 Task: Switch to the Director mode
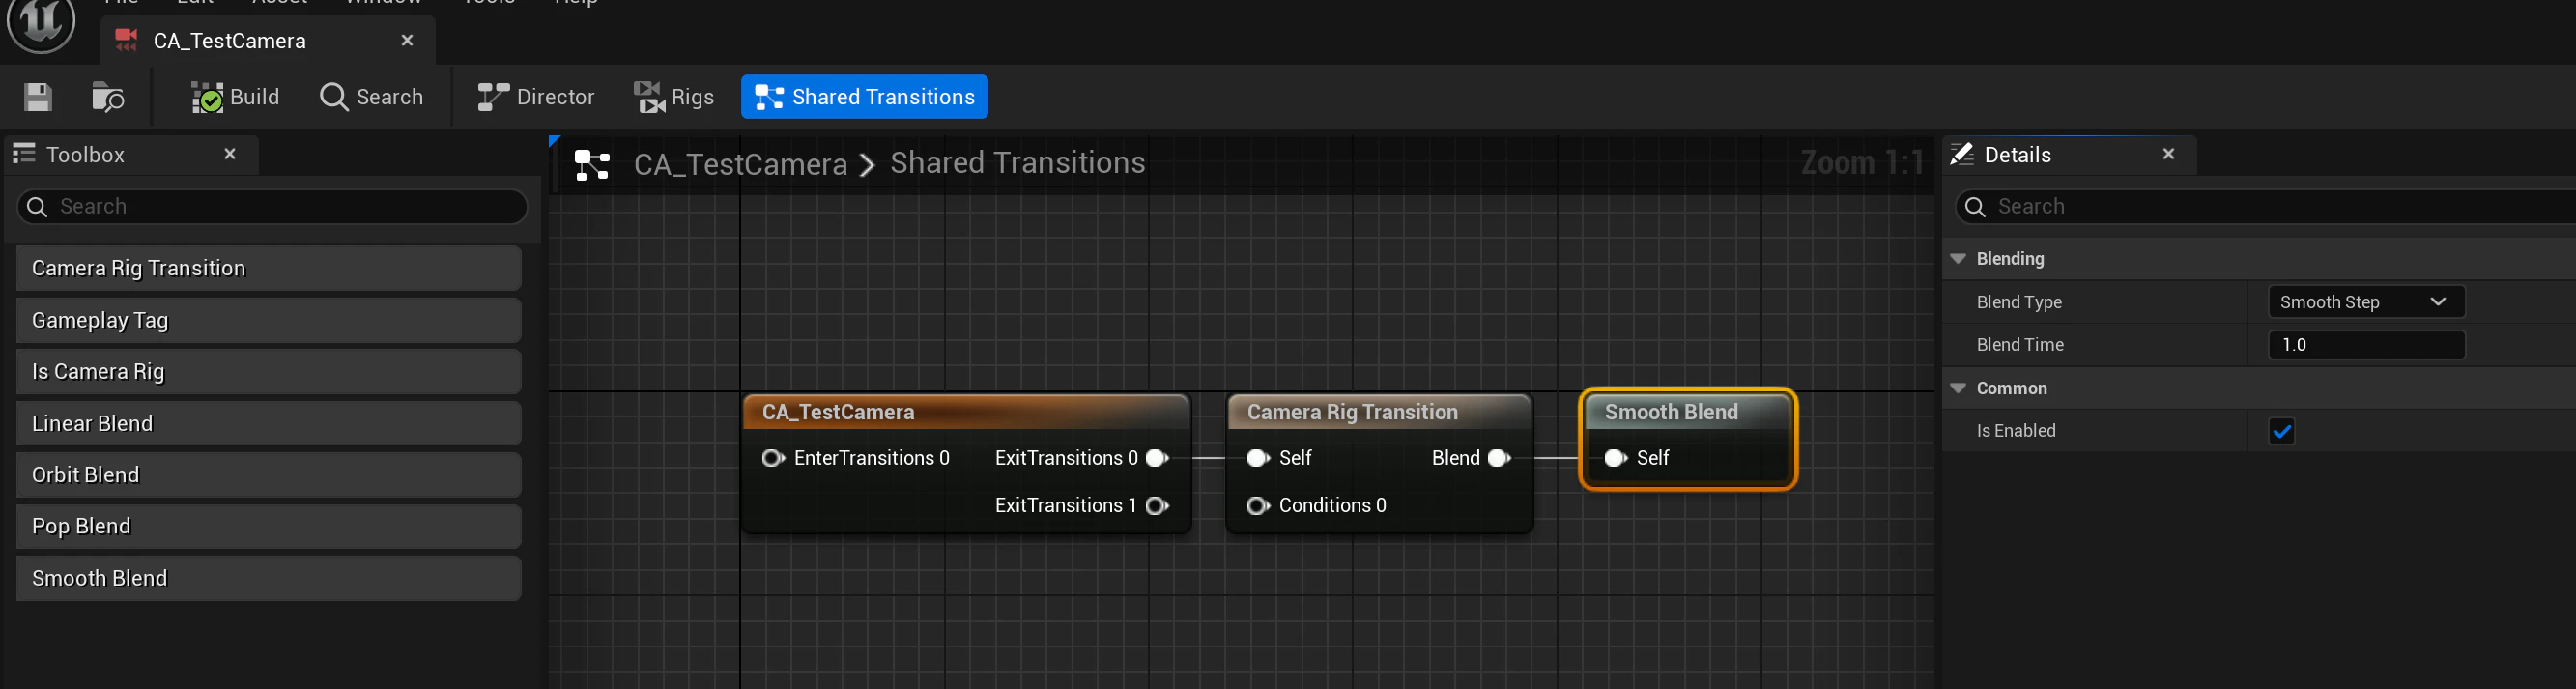coord(536,97)
